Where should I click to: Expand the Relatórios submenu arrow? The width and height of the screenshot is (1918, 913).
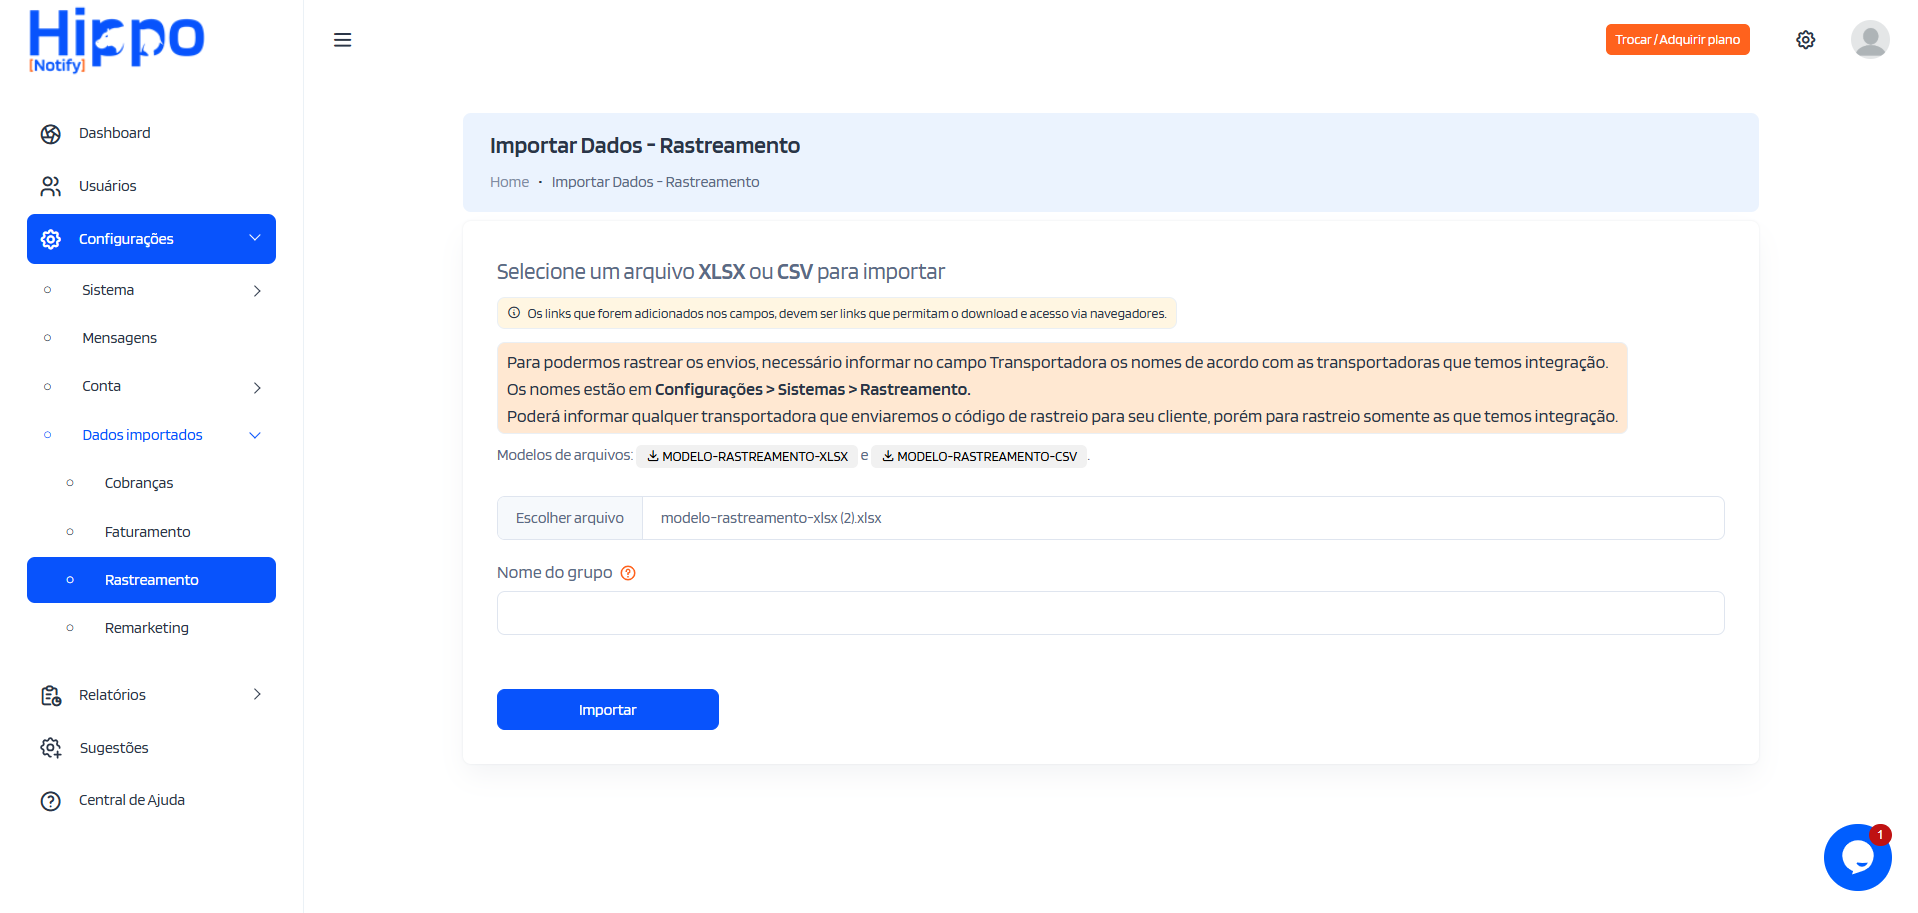tap(257, 694)
